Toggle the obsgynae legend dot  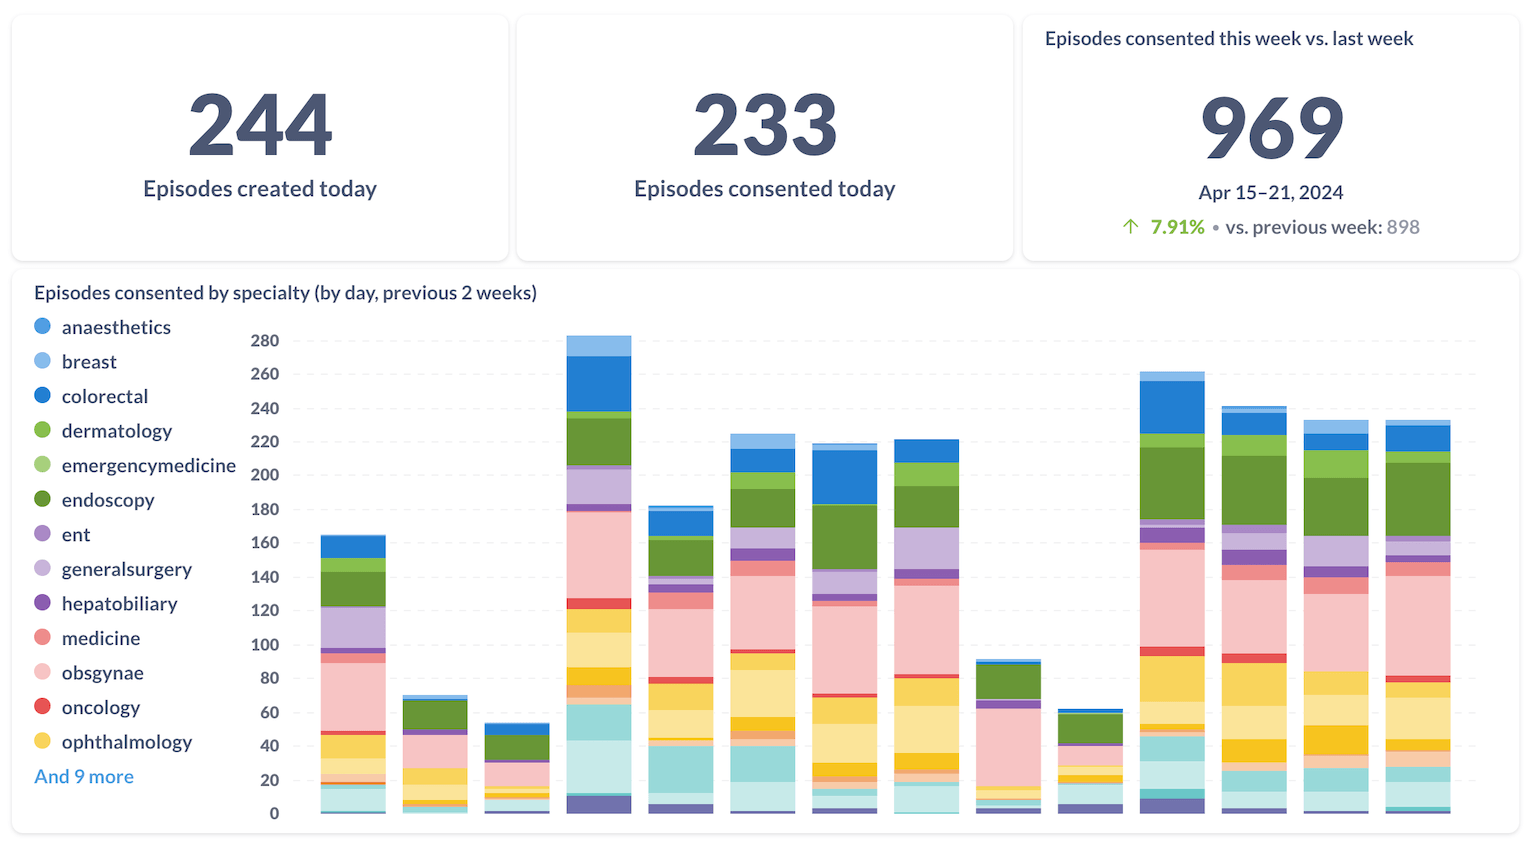[42, 672]
